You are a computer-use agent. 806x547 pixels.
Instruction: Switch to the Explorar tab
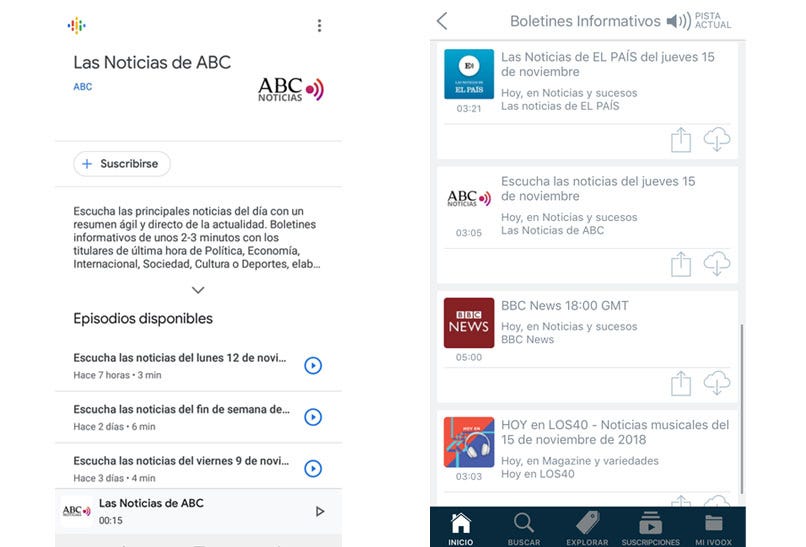(587, 528)
